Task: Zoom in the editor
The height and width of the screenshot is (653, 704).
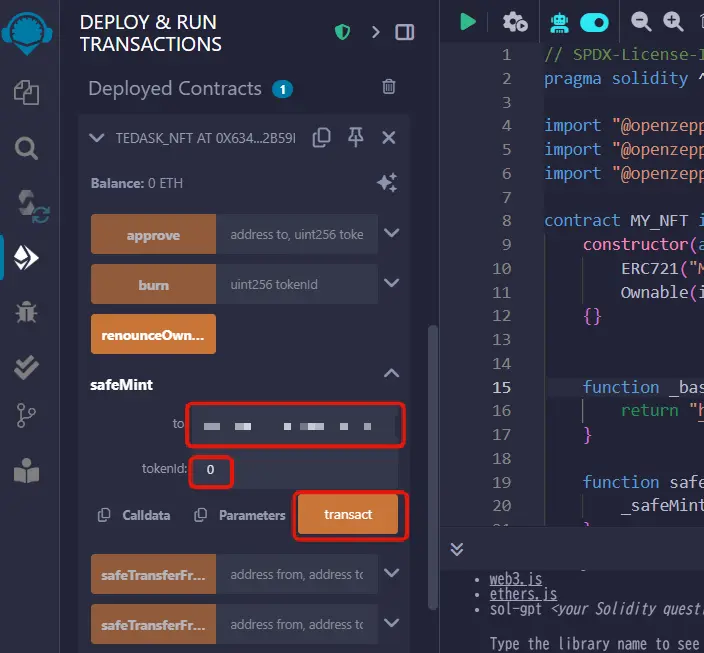Action: [x=673, y=22]
